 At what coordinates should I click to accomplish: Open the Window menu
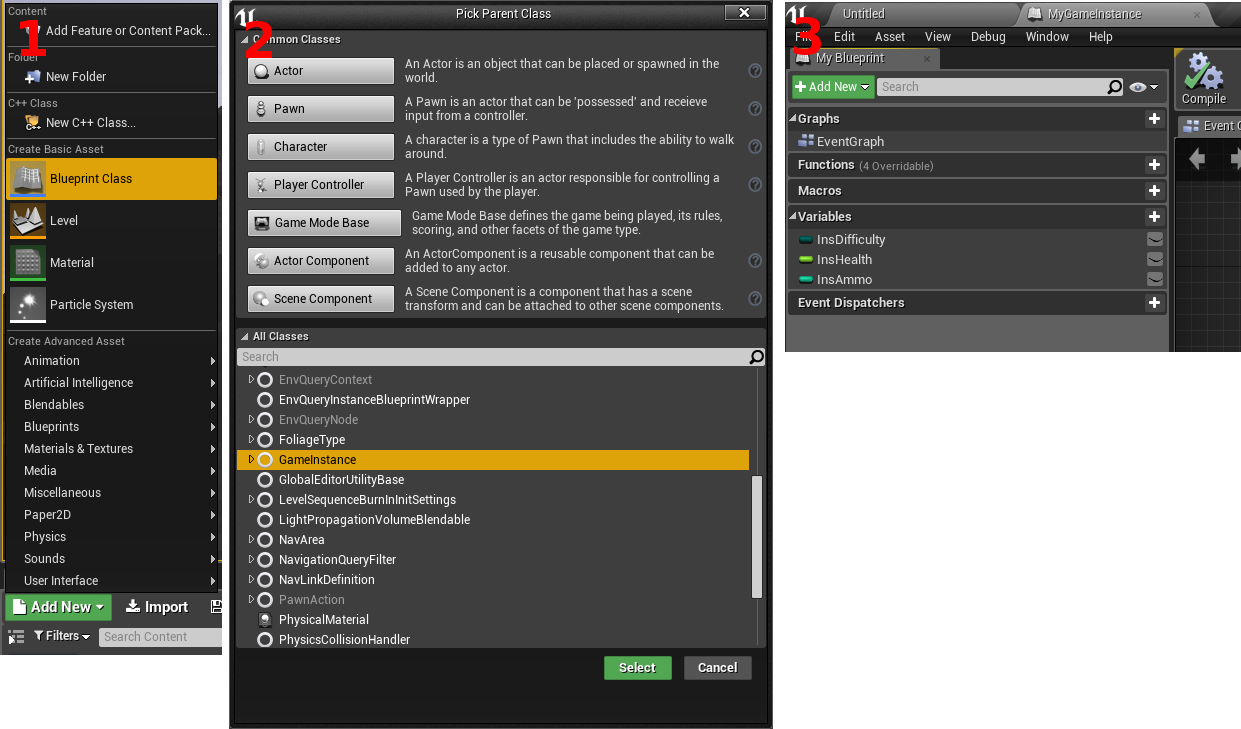[x=1047, y=37]
